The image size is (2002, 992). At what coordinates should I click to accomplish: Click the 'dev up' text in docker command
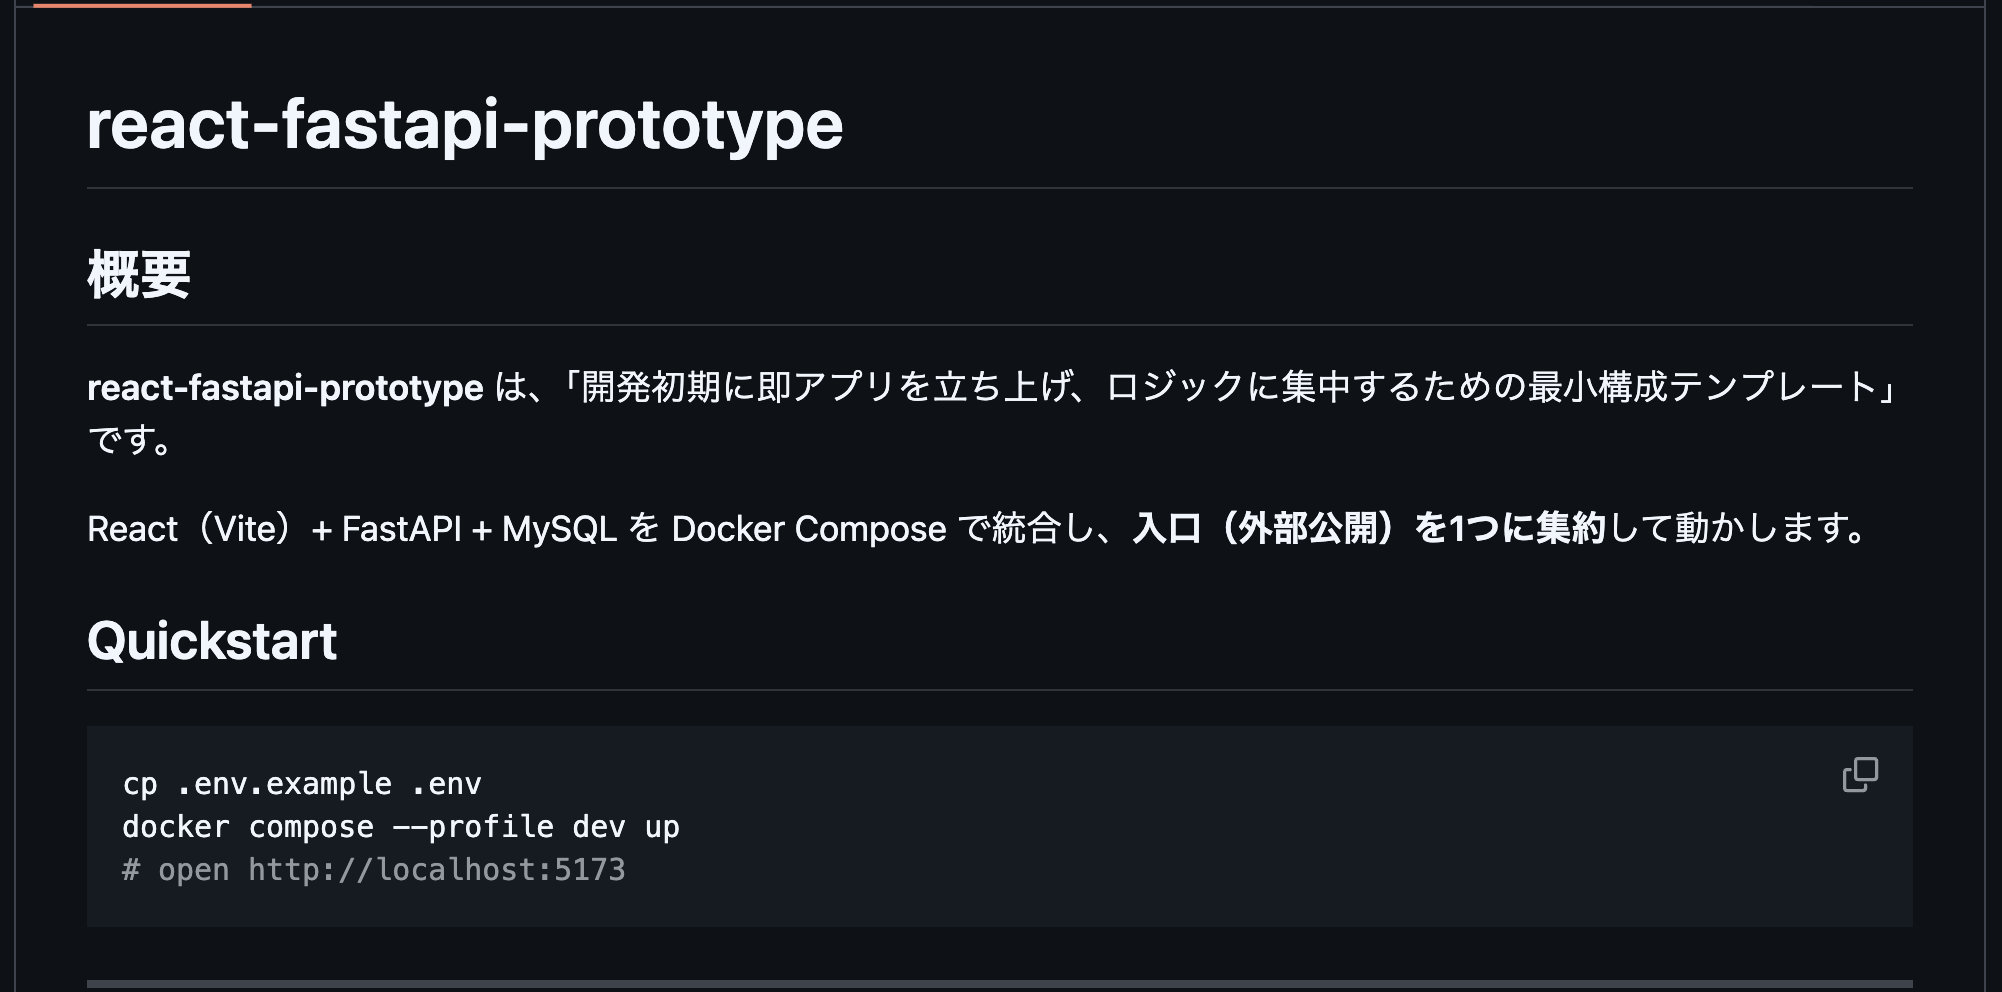coord(626,827)
